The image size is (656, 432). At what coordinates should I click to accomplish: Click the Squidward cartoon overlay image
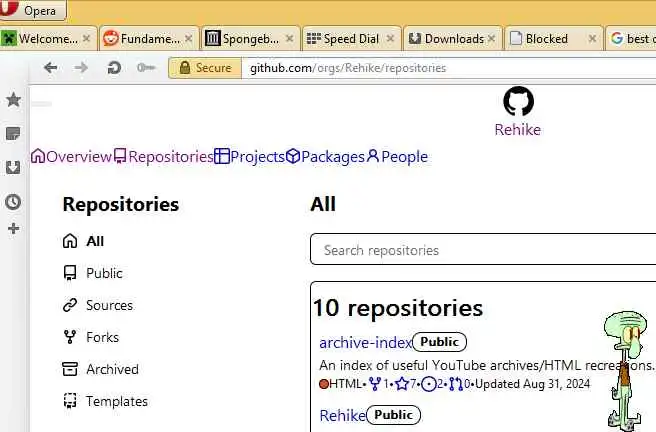[625, 371]
